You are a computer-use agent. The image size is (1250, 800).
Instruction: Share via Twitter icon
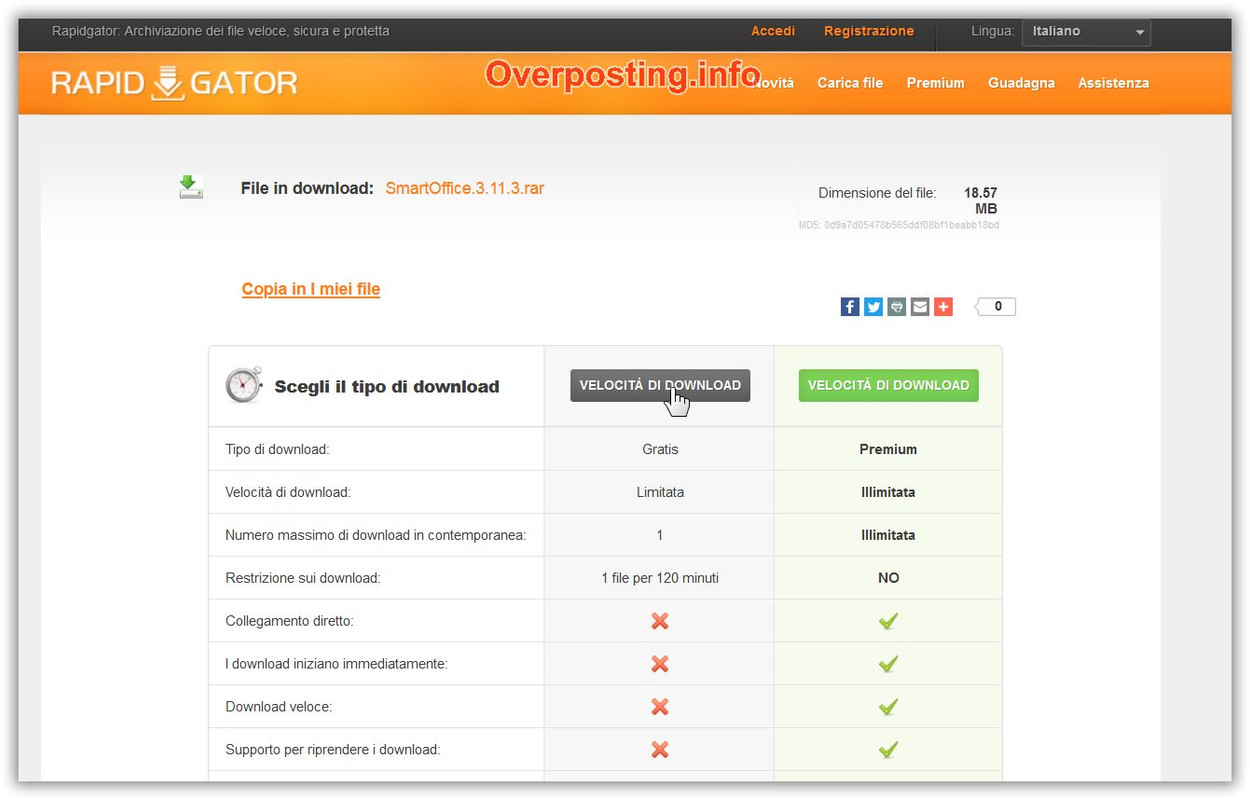[873, 307]
